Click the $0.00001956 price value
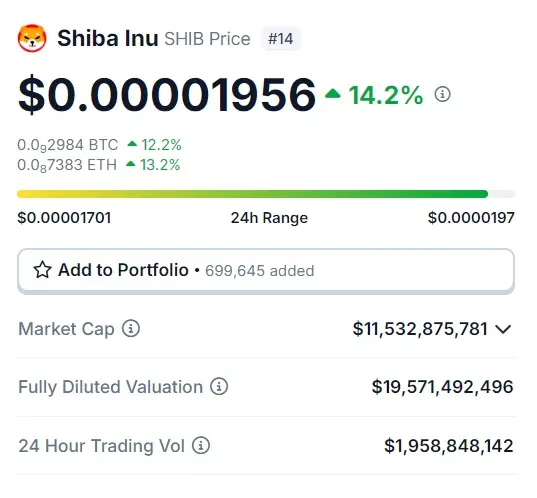The width and height of the screenshot is (537, 498). click(167, 95)
